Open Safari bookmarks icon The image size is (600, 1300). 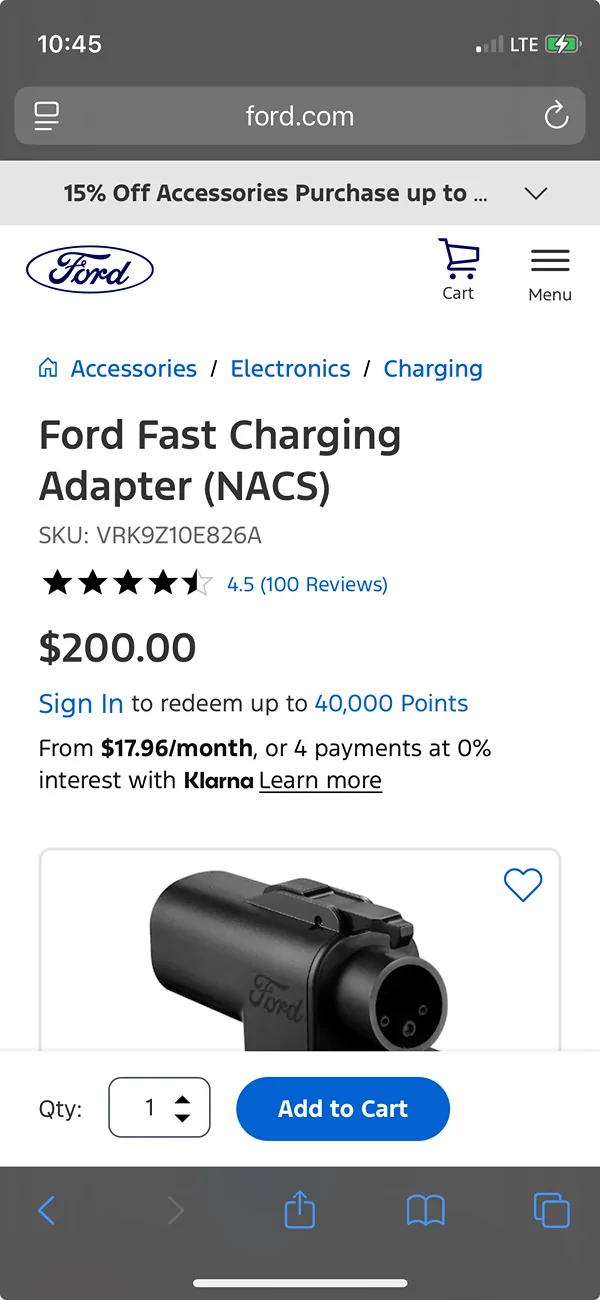[425, 1211]
